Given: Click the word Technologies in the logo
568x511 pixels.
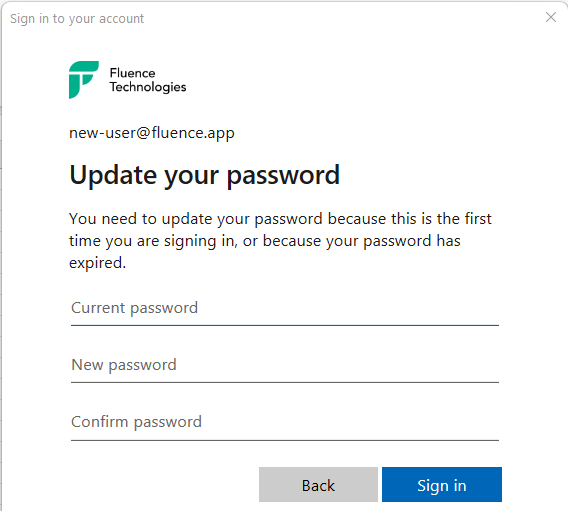Looking at the screenshot, I should pyautogui.click(x=148, y=87).
